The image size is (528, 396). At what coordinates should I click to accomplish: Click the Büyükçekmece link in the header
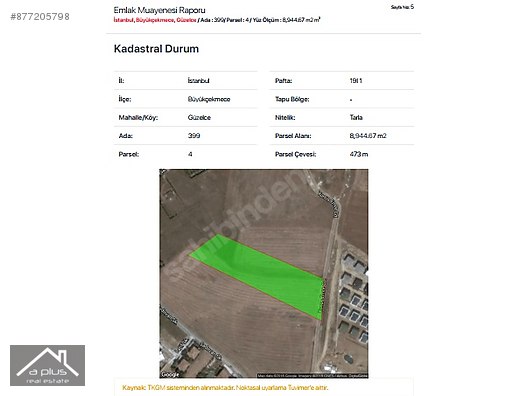point(155,20)
